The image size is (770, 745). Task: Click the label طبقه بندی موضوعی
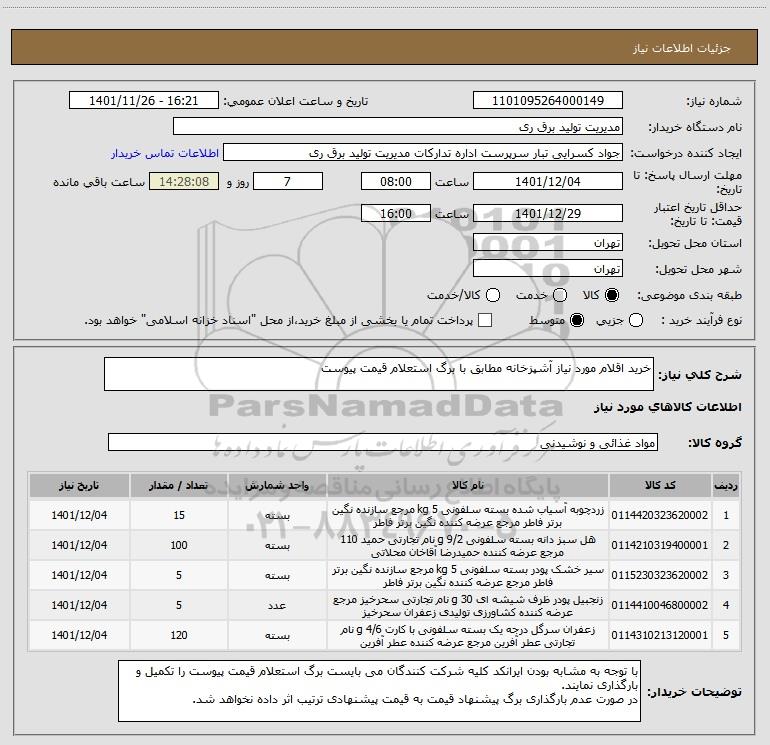[x=689, y=296]
